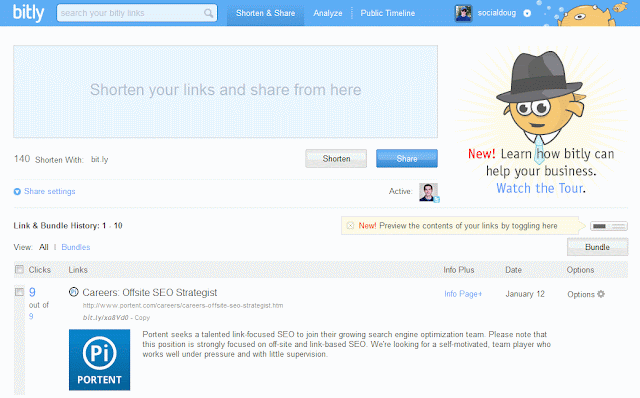Image resolution: width=640 pixels, height=398 pixels.
Task: Open the portent.com careers long URL
Action: (183, 305)
